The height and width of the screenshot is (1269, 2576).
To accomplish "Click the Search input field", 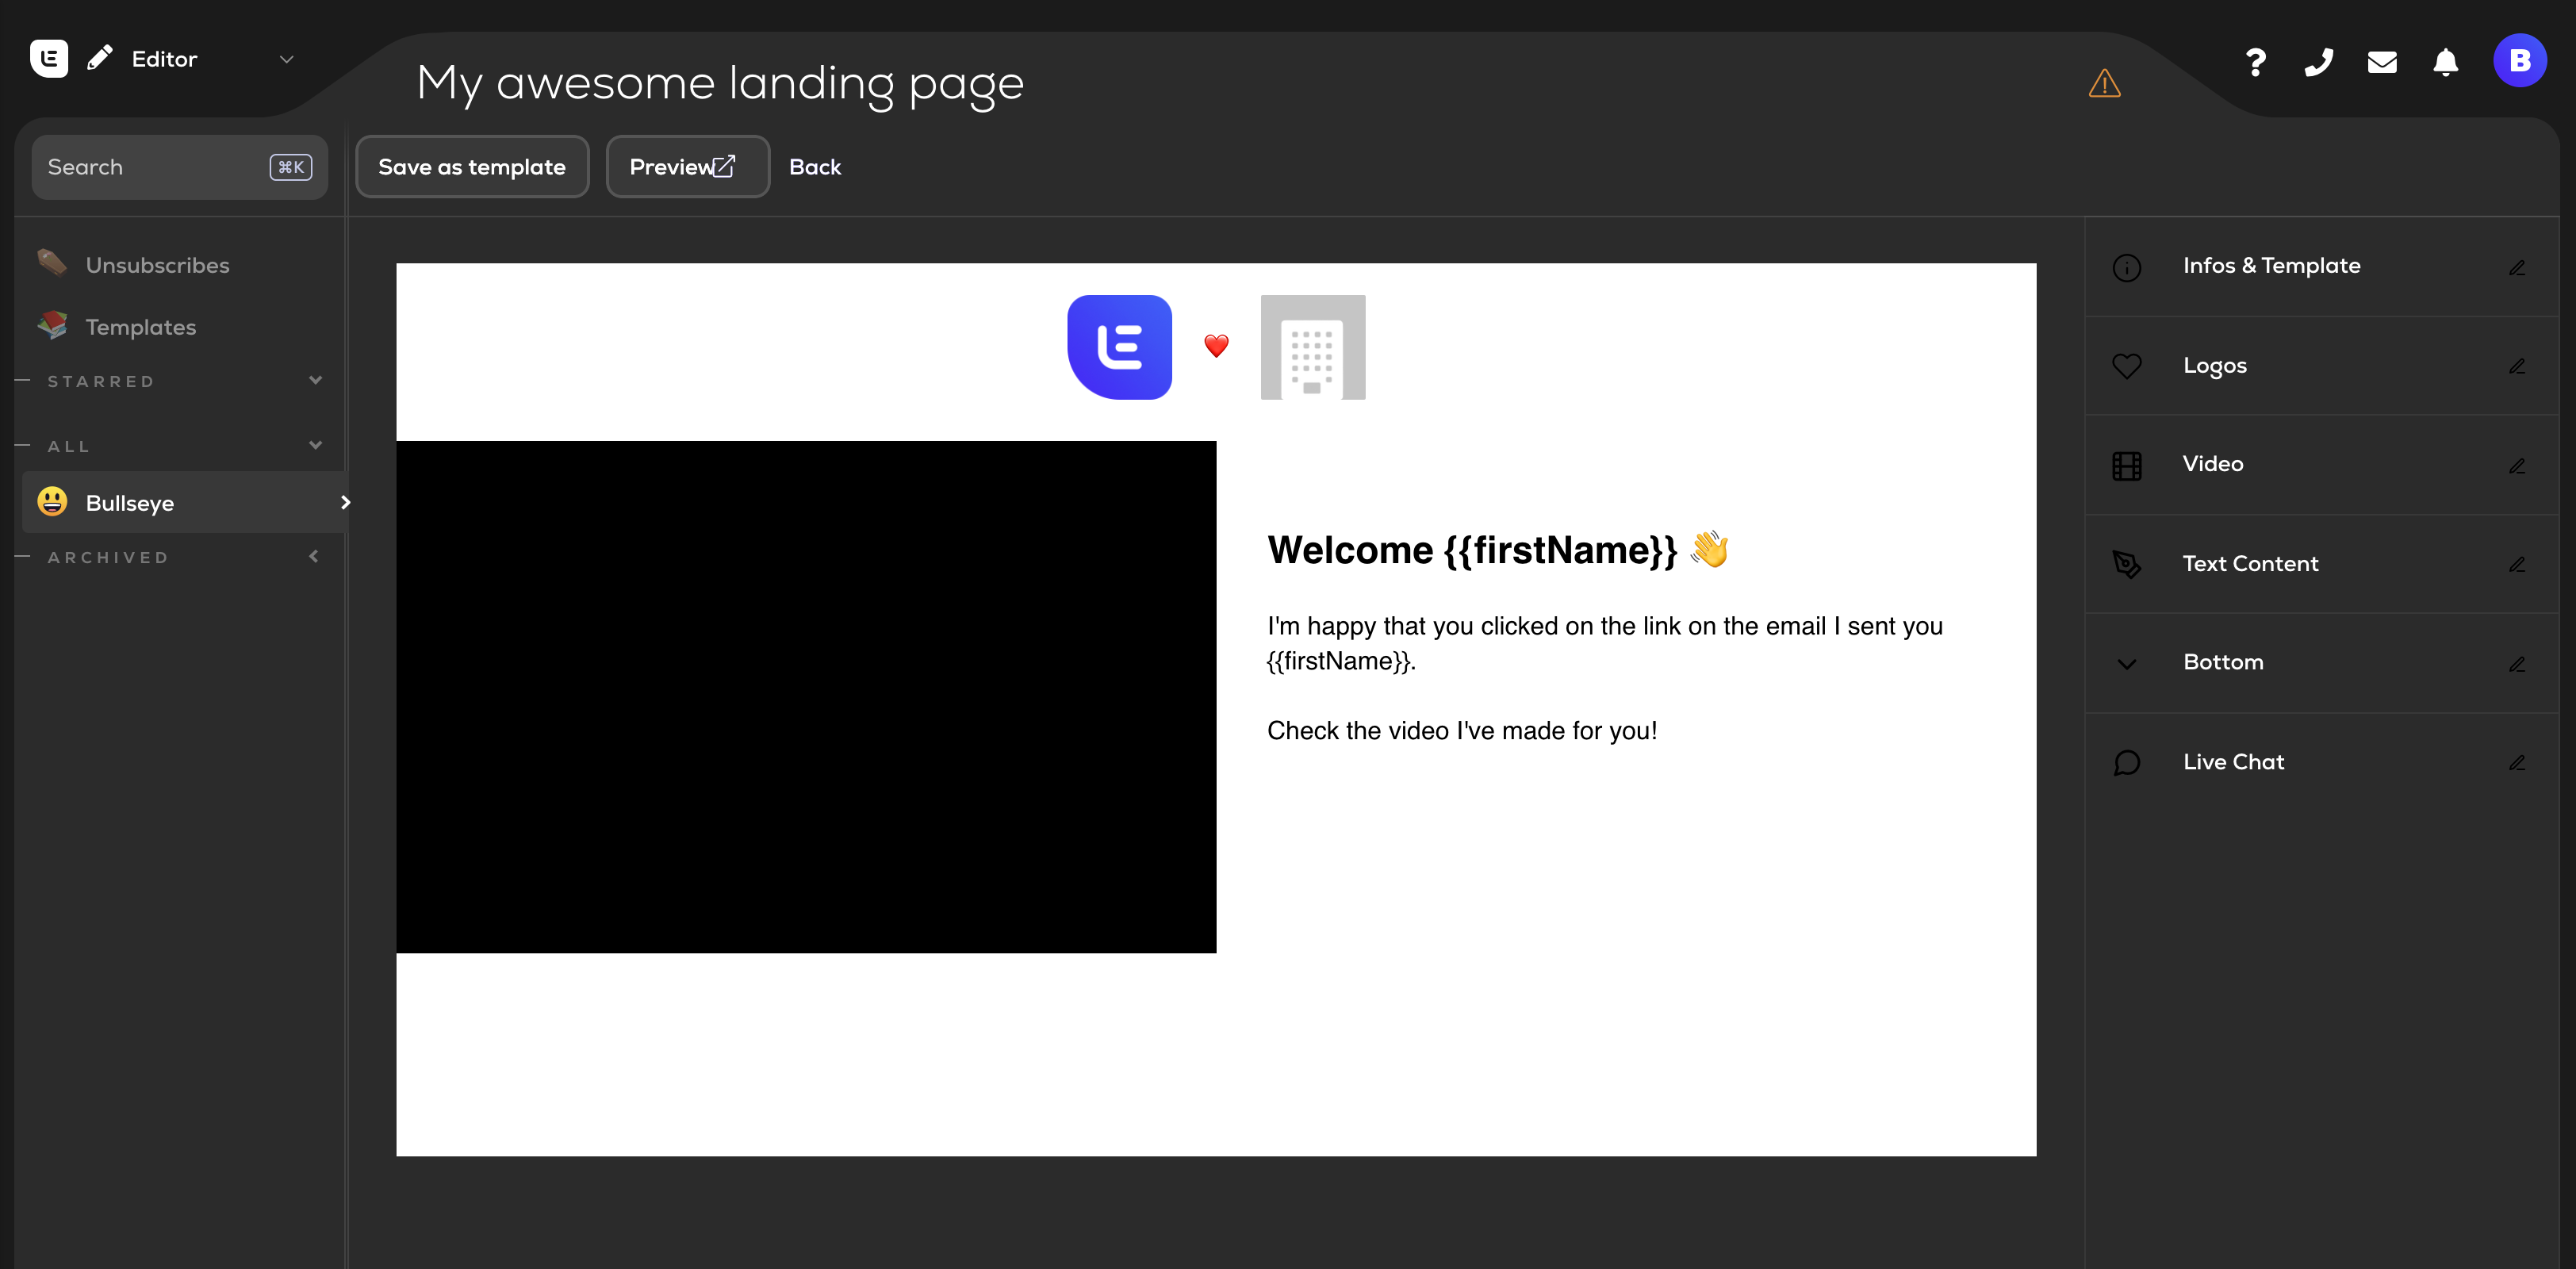I will [180, 167].
